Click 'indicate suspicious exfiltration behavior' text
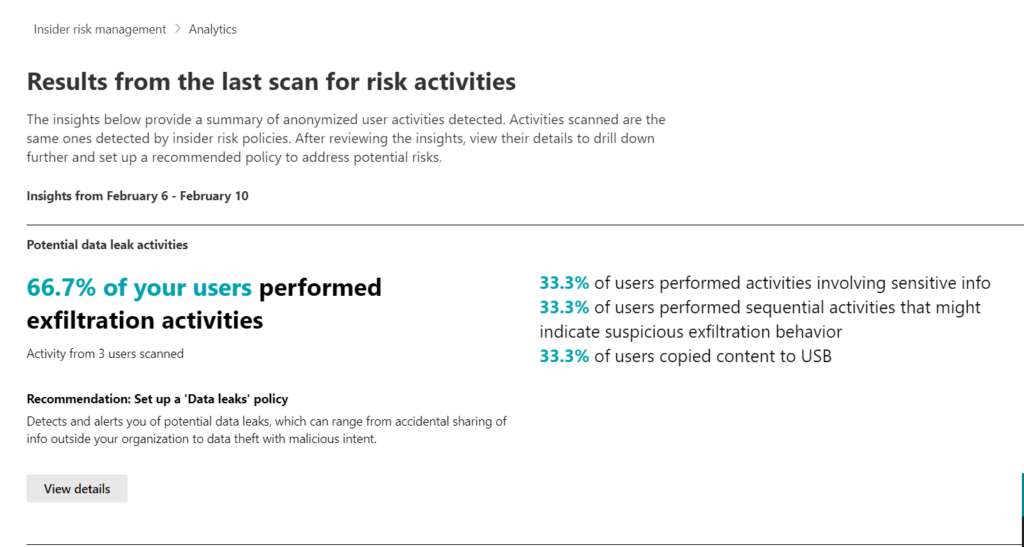Viewport: 1024px width, 547px height. [x=691, y=331]
